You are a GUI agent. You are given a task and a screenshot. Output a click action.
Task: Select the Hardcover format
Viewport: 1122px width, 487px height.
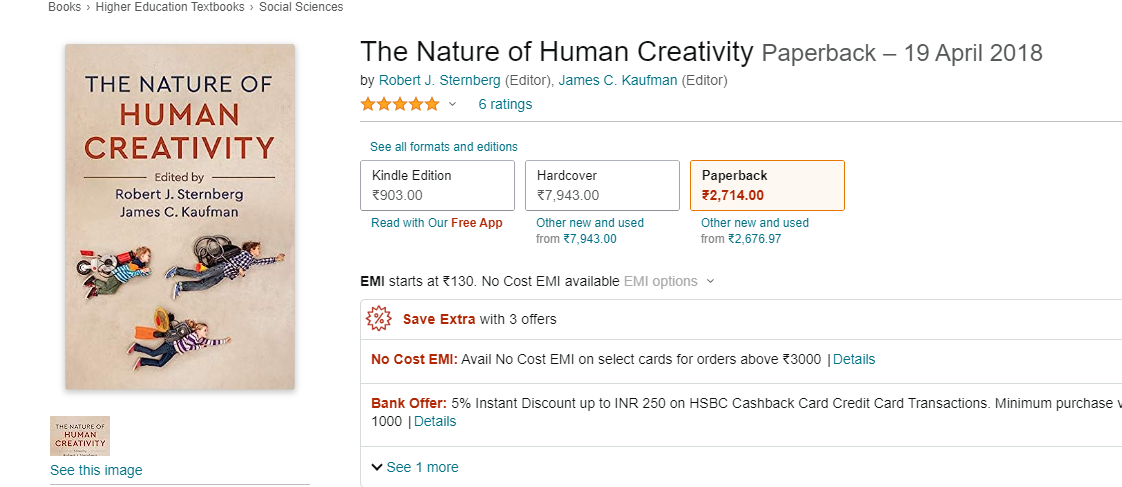pos(602,185)
